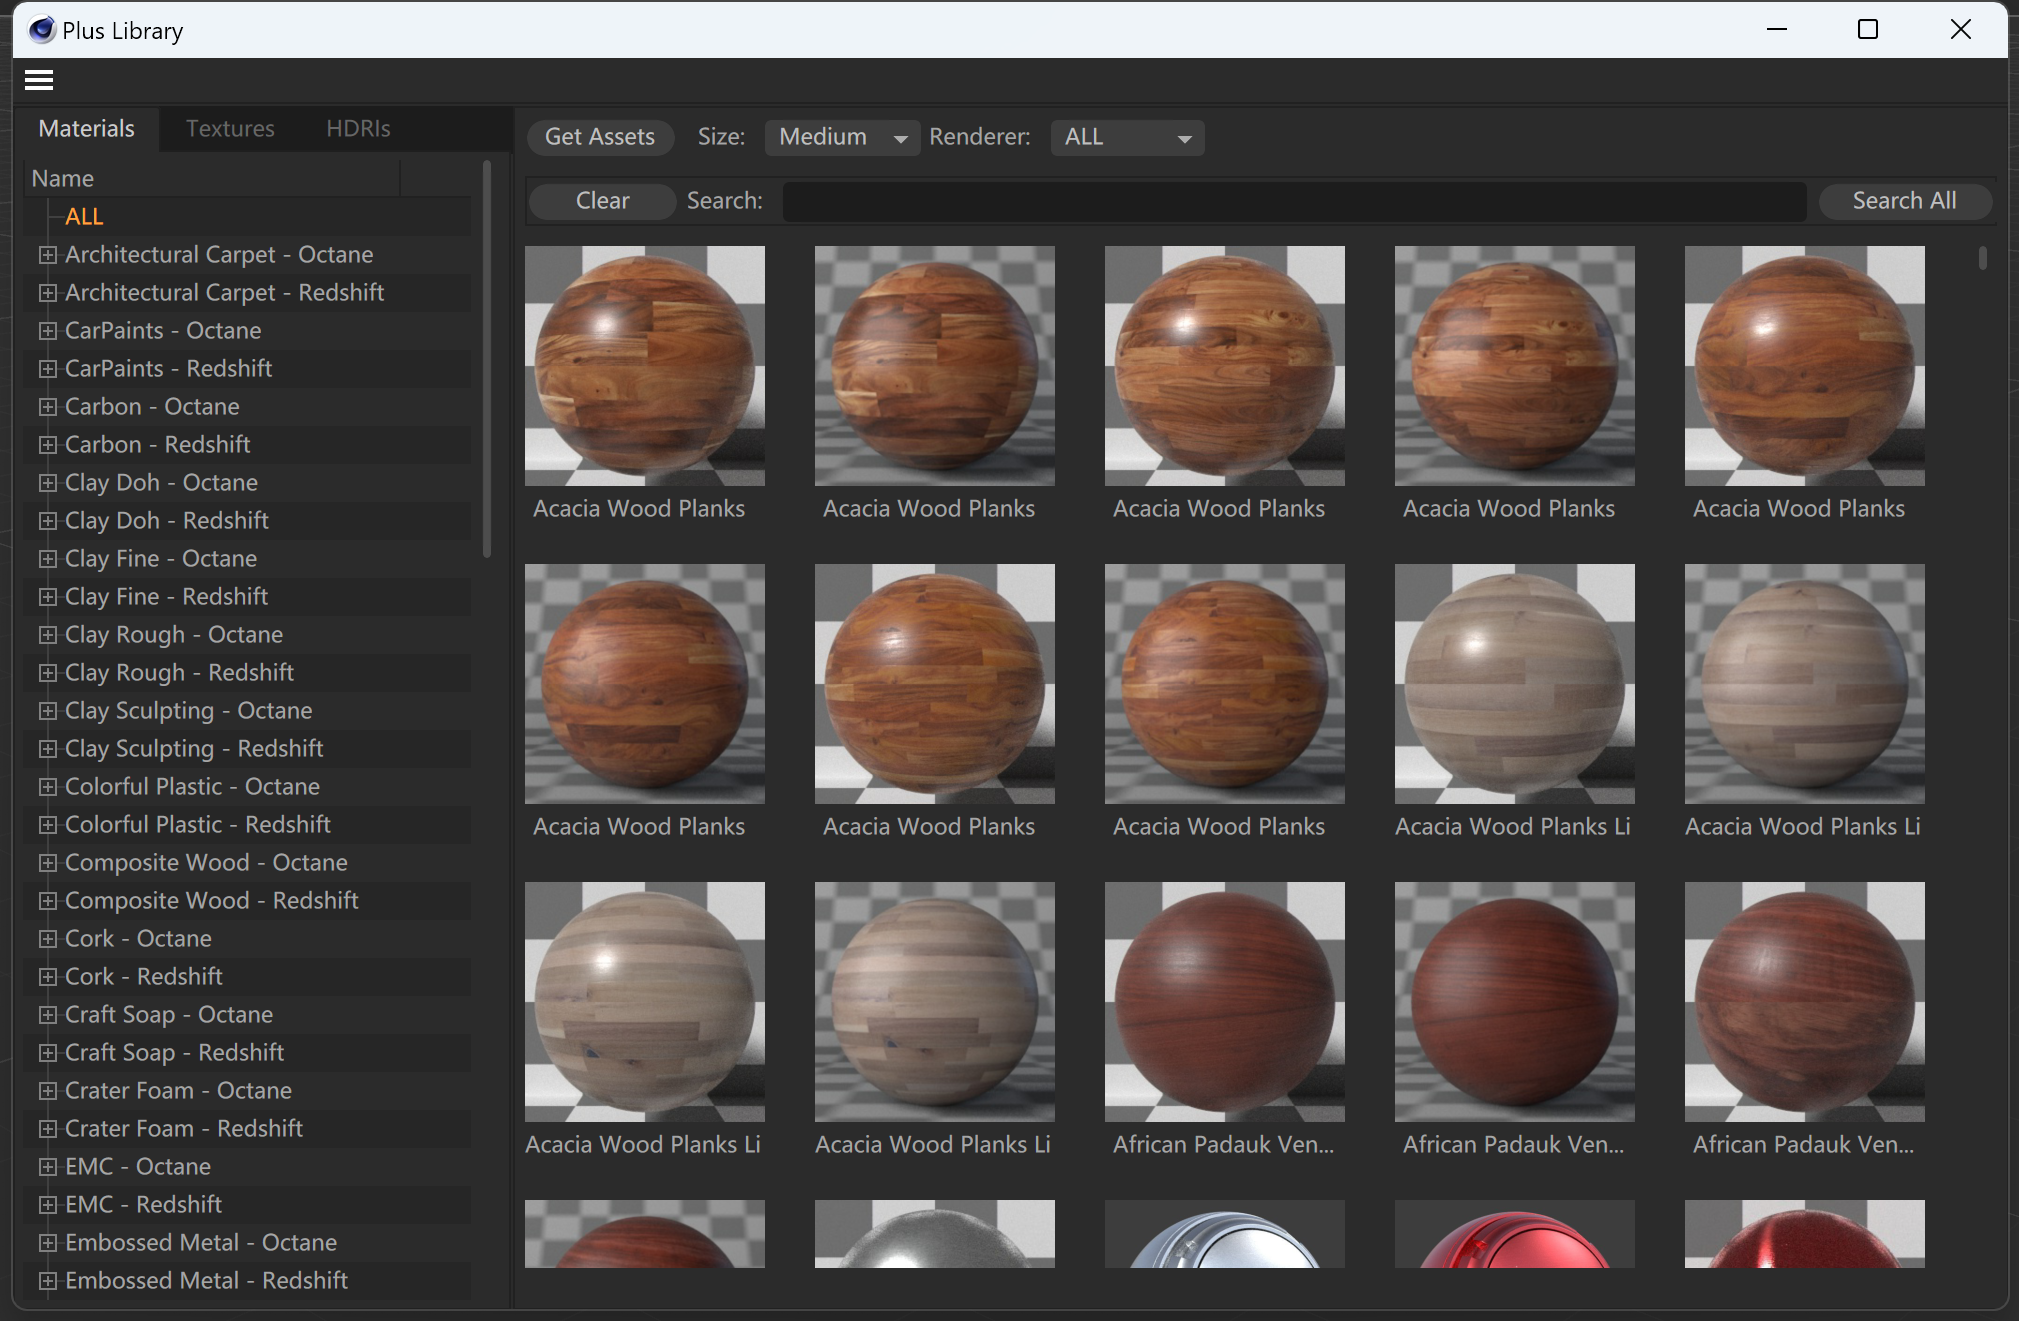Select first Acacia Wood Planks Li thumbnail in second row

click(x=1515, y=684)
